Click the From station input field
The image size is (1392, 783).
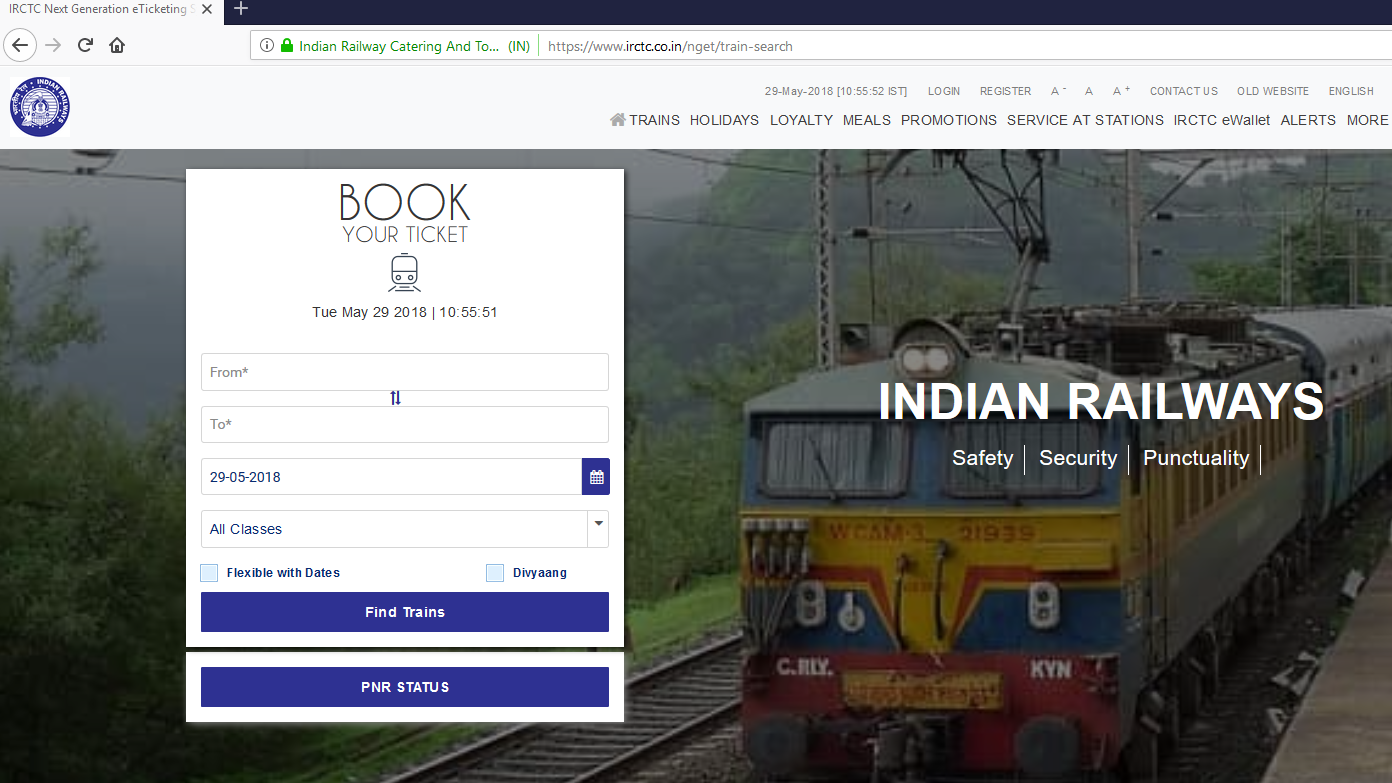point(405,372)
